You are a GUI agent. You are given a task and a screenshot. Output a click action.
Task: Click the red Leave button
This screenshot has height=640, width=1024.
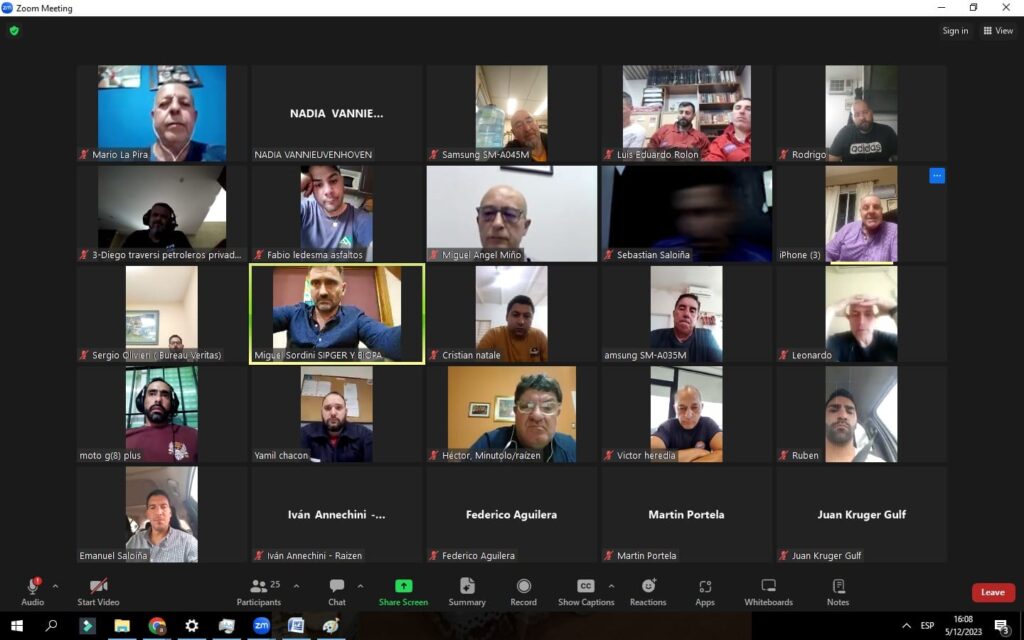992,592
